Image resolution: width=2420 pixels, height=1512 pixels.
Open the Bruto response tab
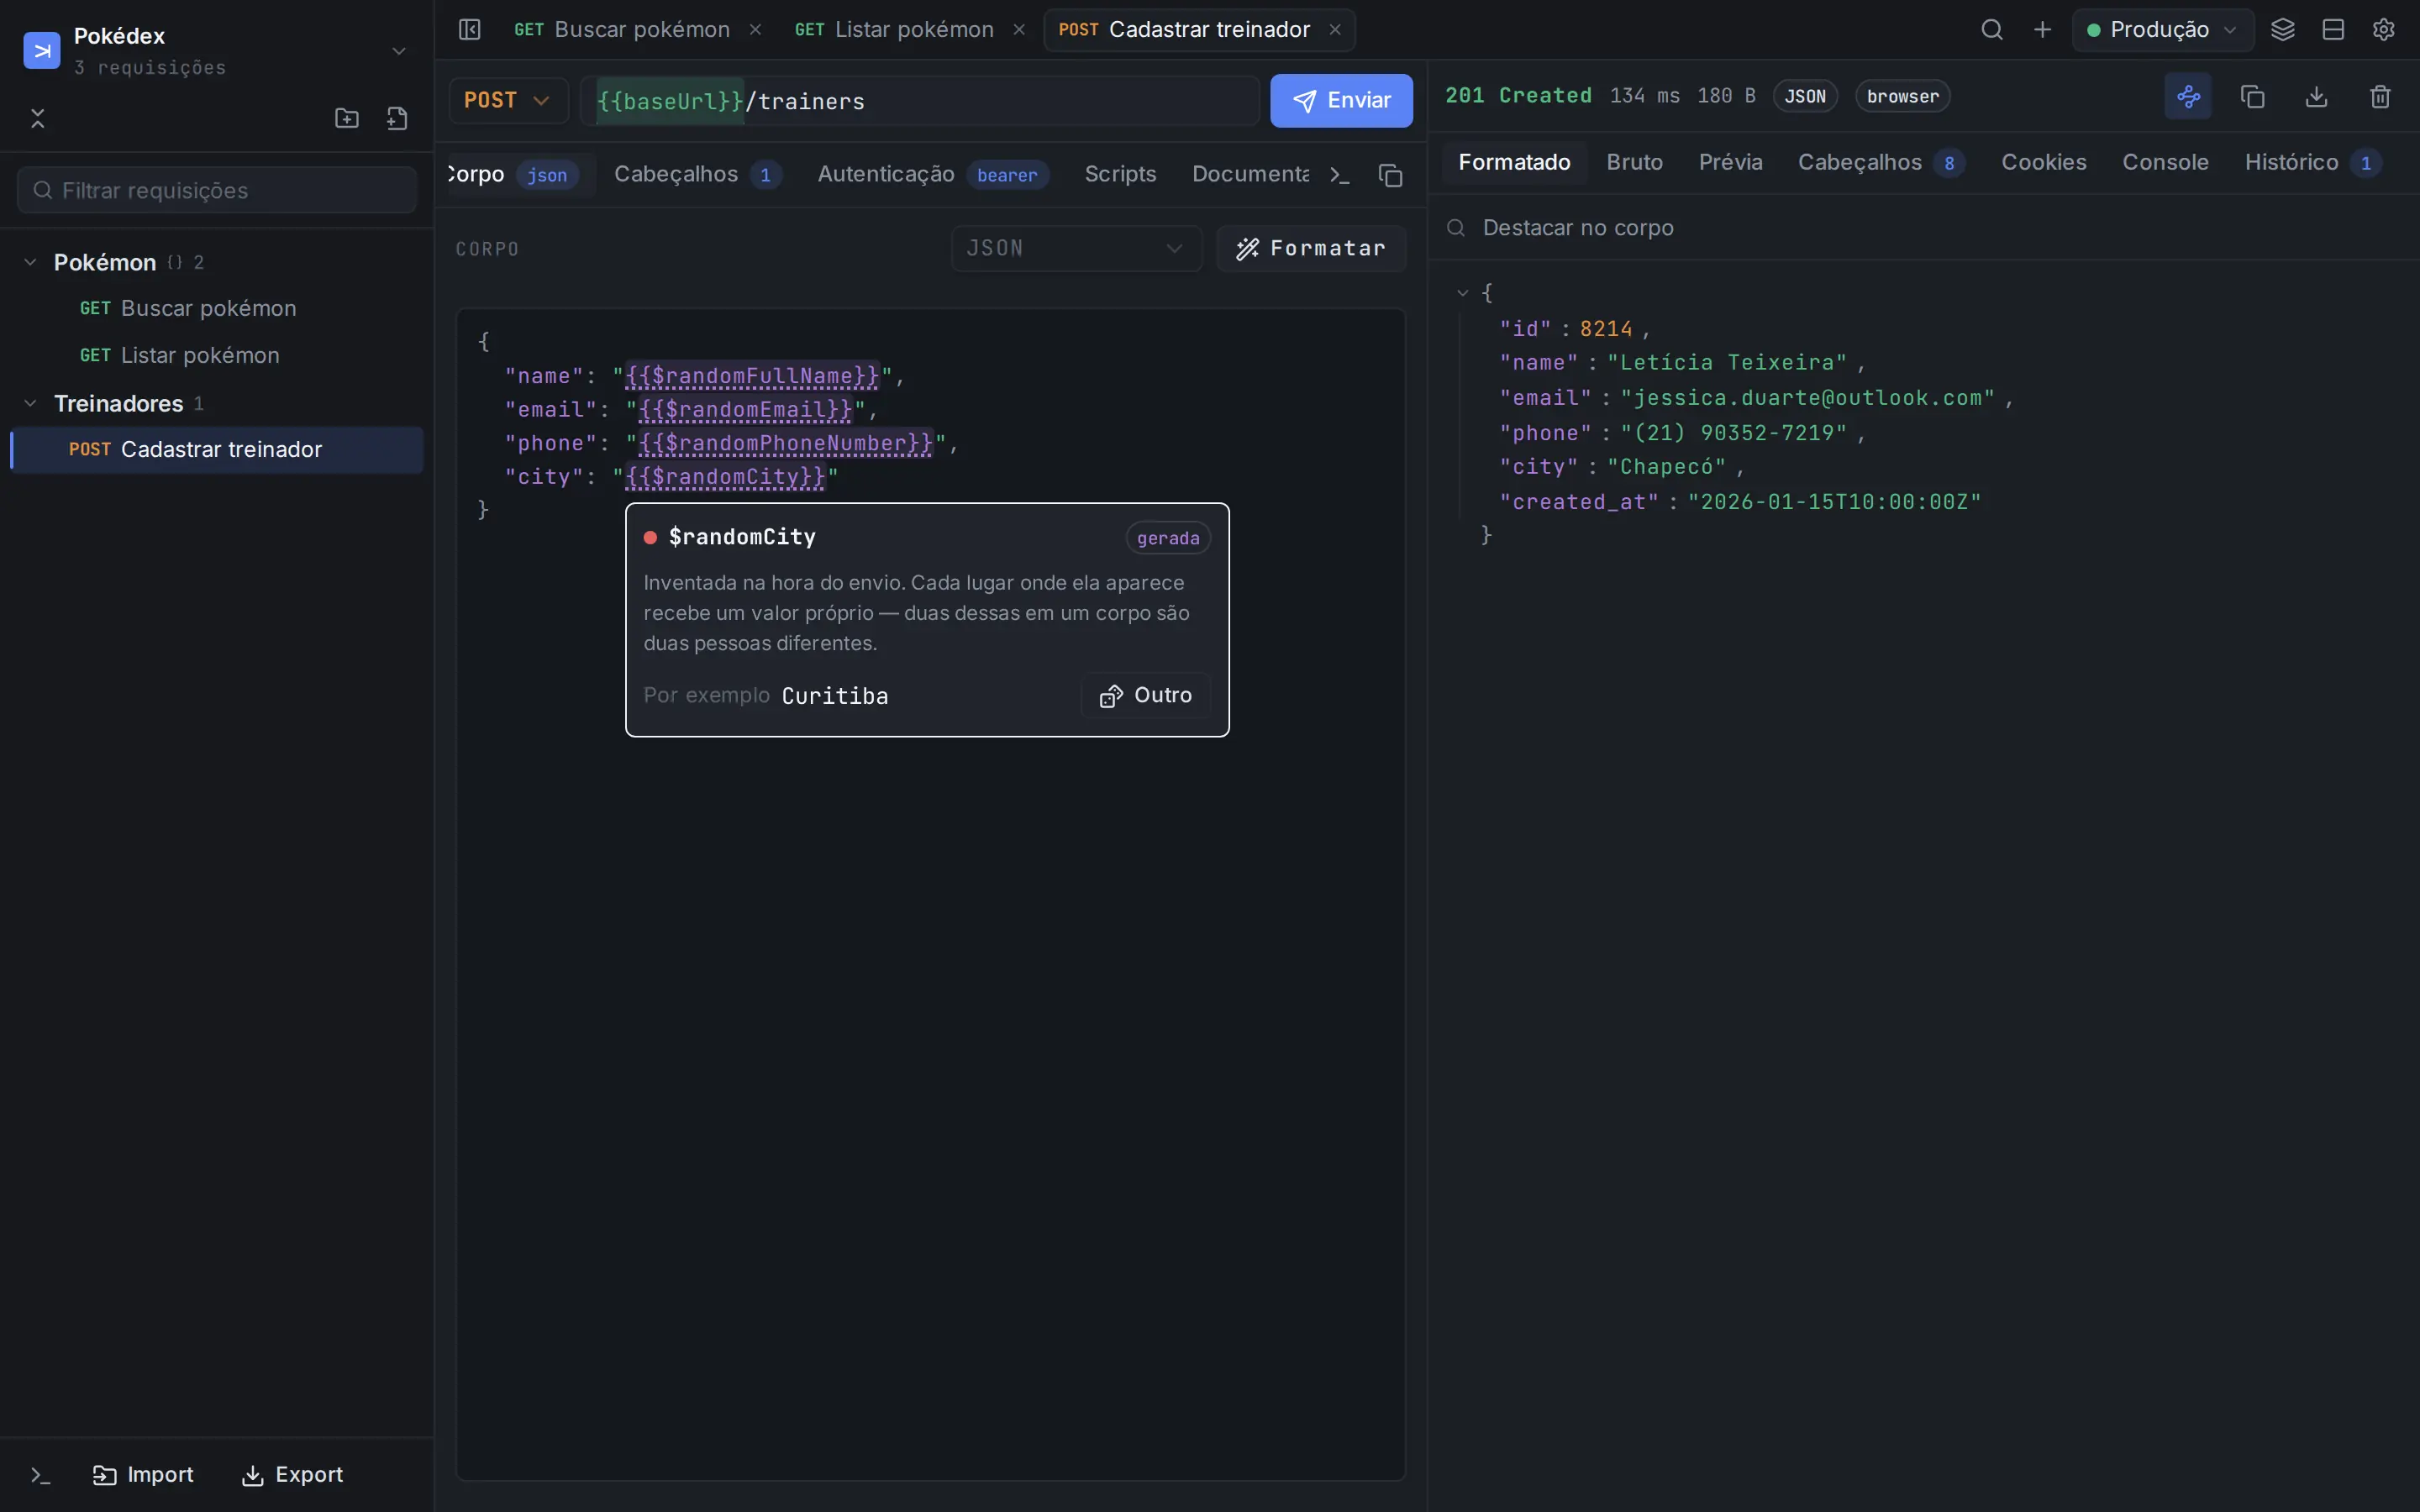pyautogui.click(x=1634, y=162)
